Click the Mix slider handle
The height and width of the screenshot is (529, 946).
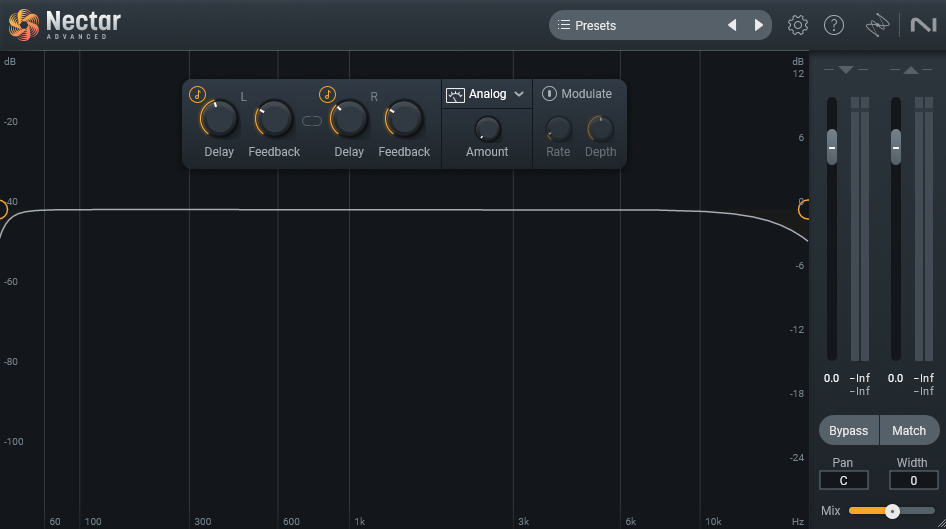(x=892, y=511)
